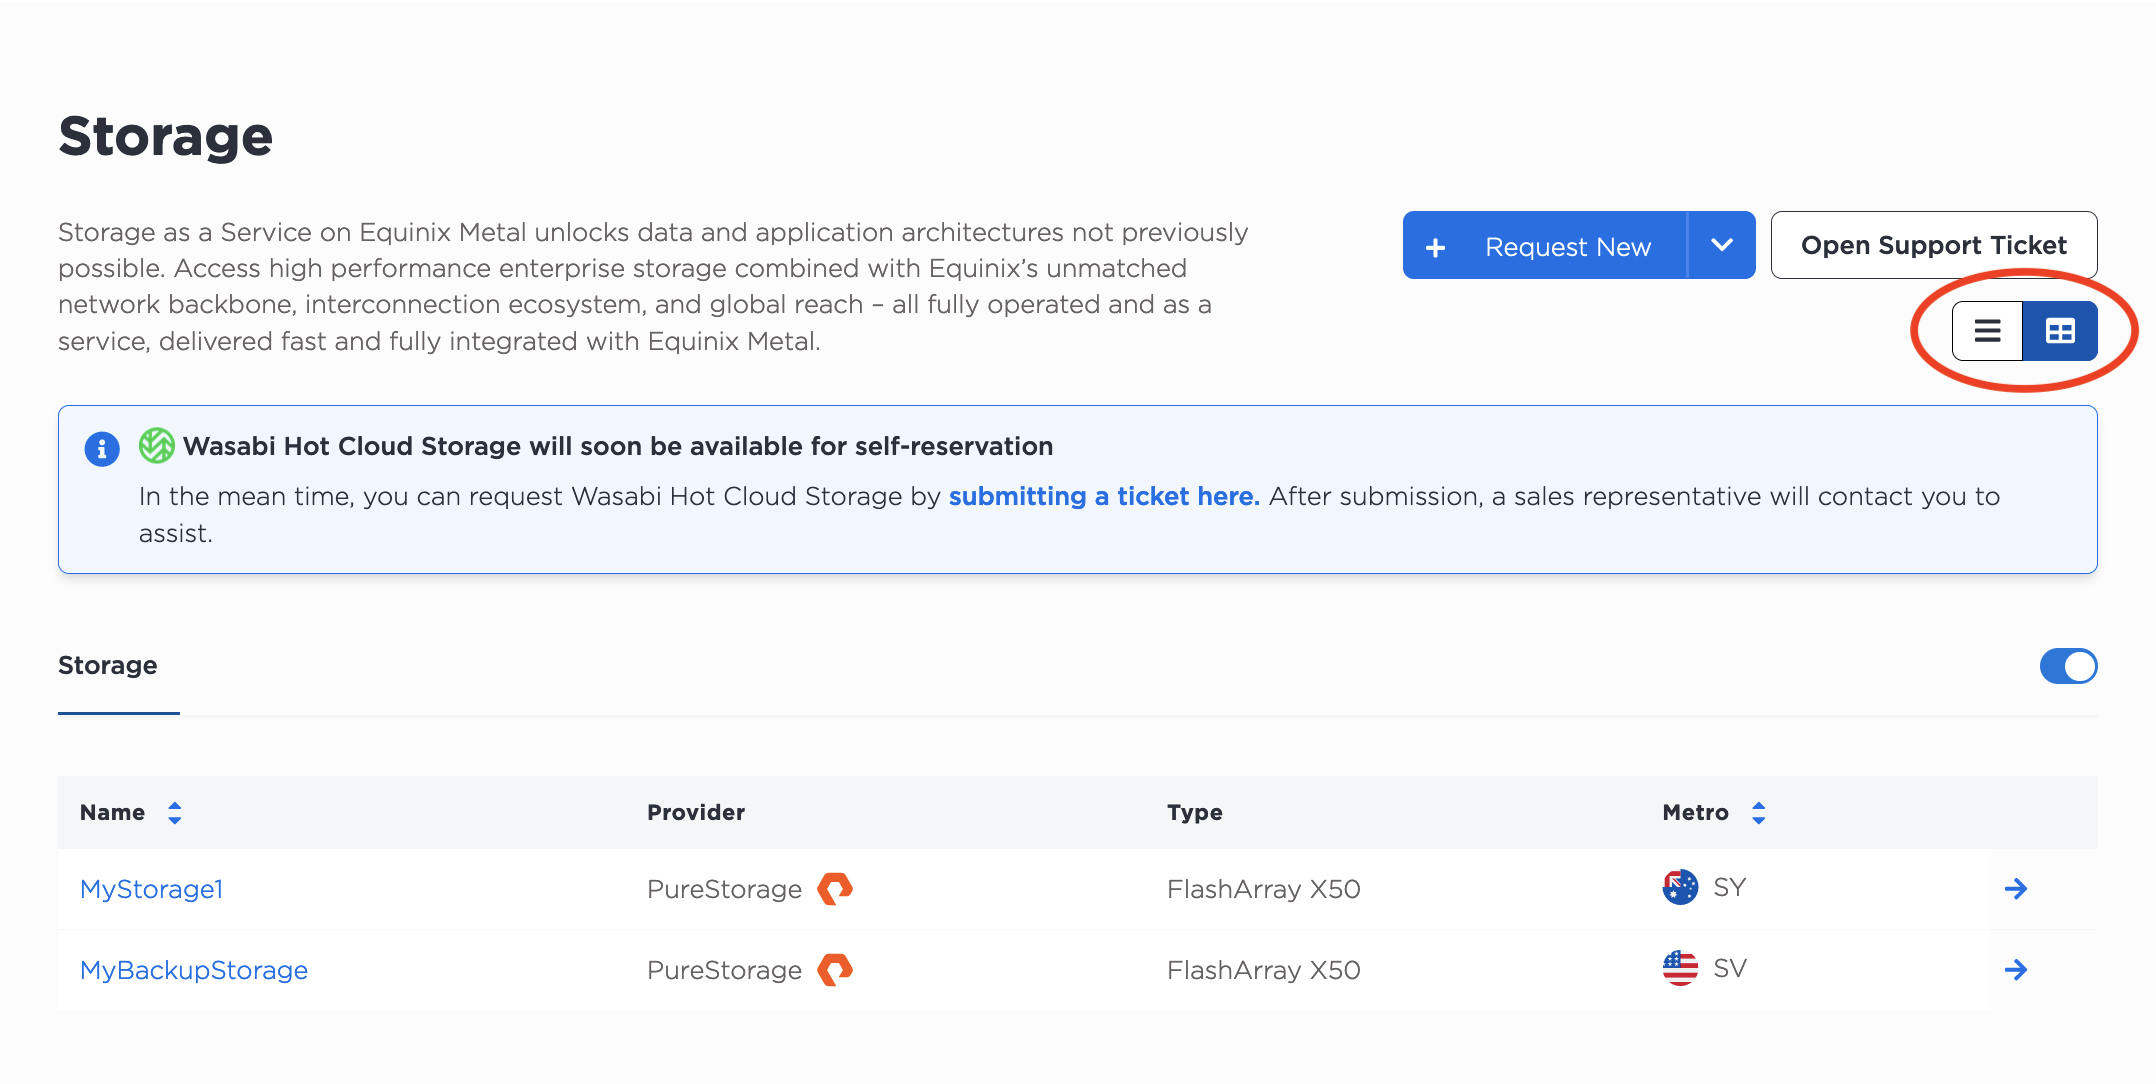
Task: Expand the Request New dropdown chevron
Action: click(x=1721, y=245)
